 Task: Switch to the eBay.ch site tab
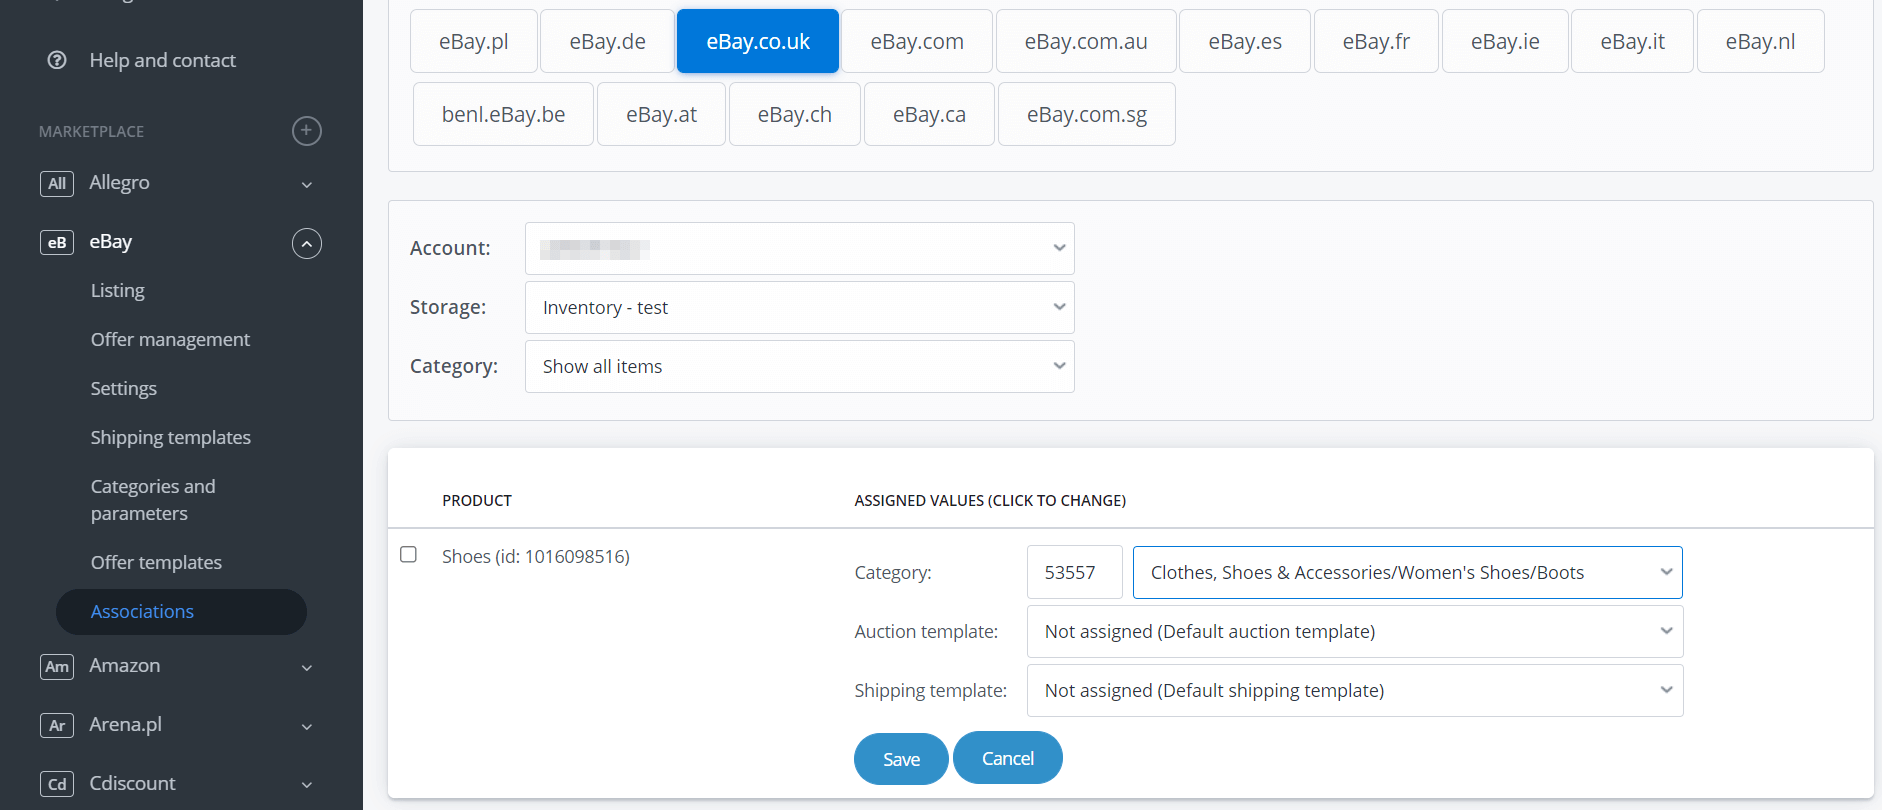[x=795, y=114]
